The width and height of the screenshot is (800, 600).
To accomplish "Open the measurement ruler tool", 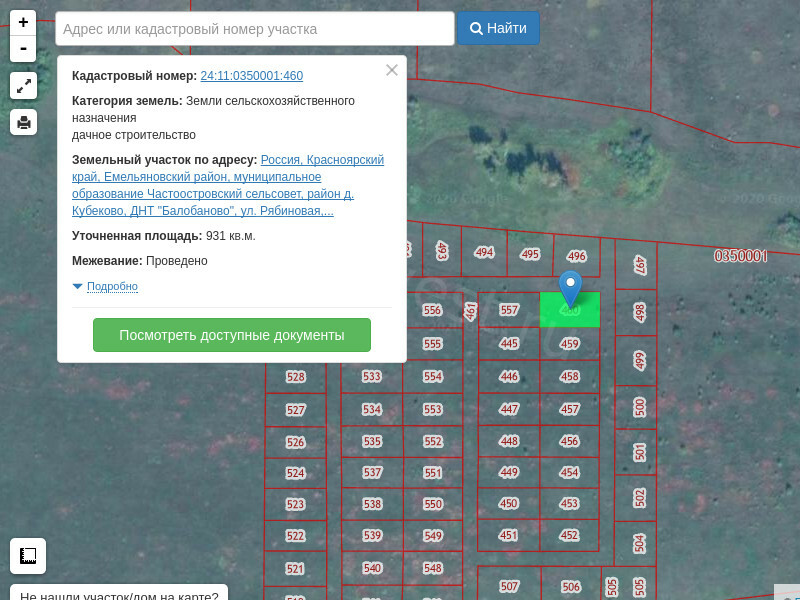I will pos(28,556).
